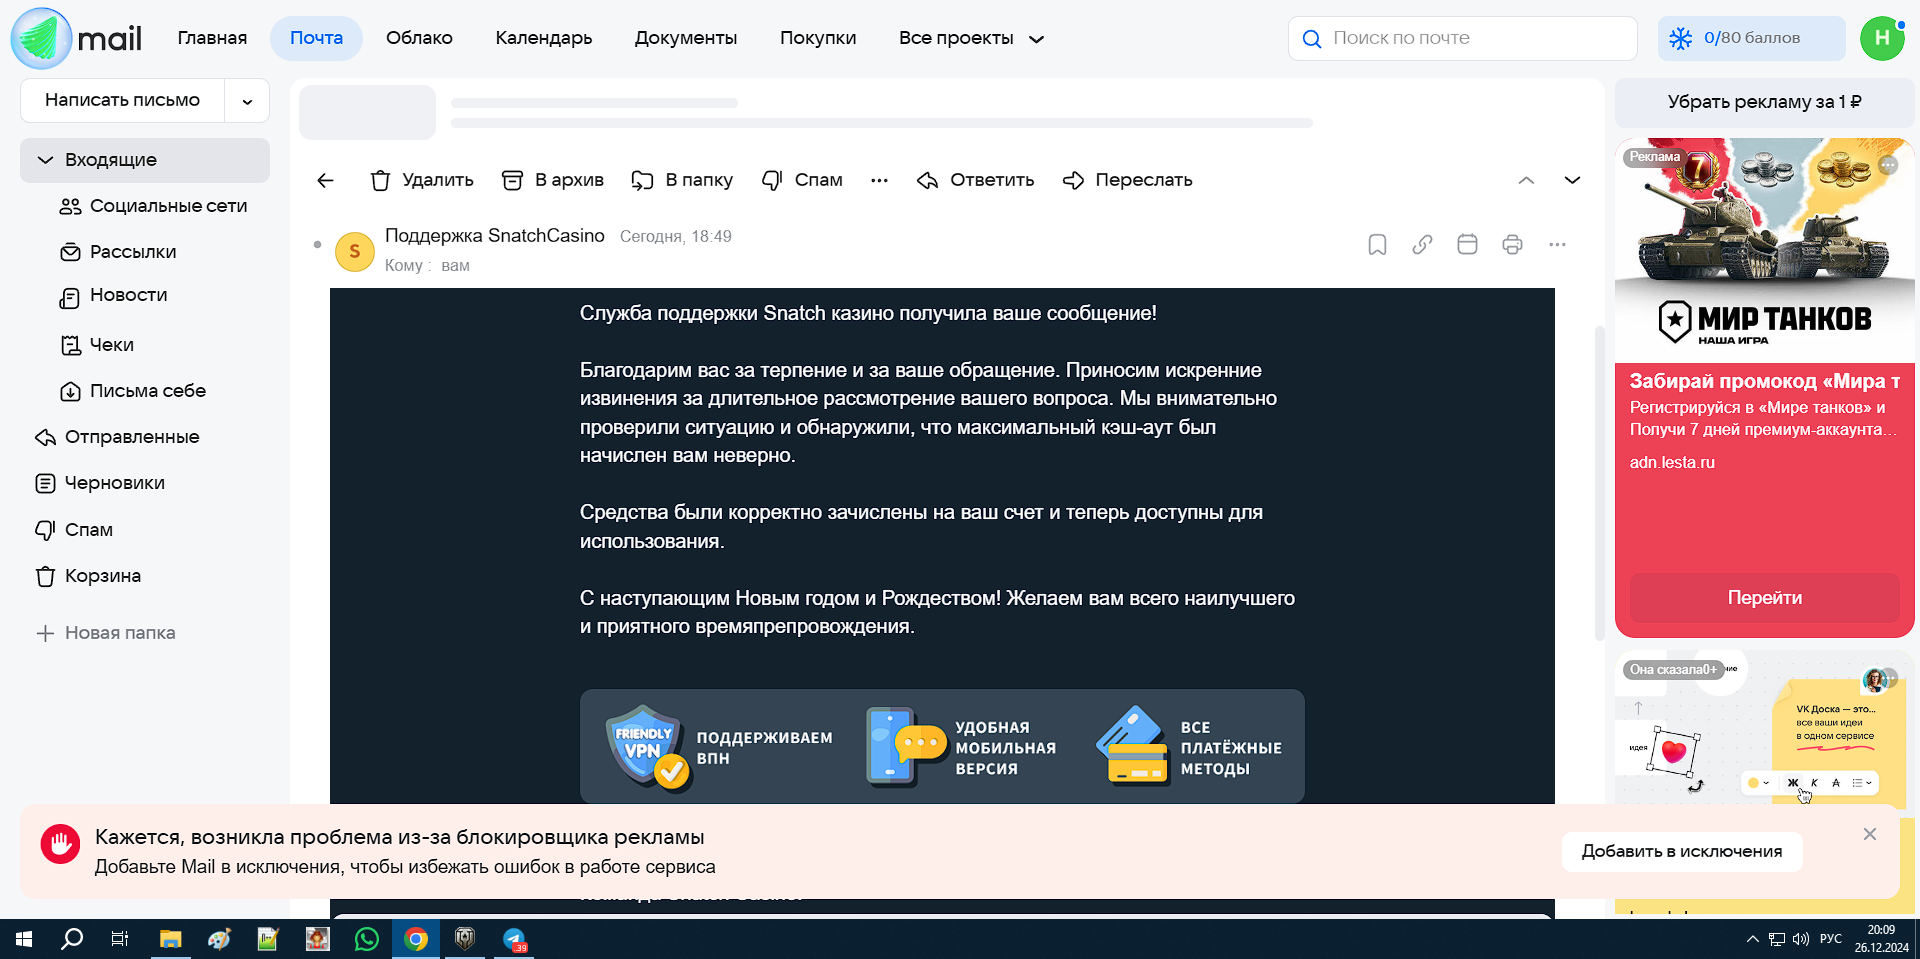Open the Все проекты dropdown menu
This screenshot has width=1920, height=959.
point(971,38)
